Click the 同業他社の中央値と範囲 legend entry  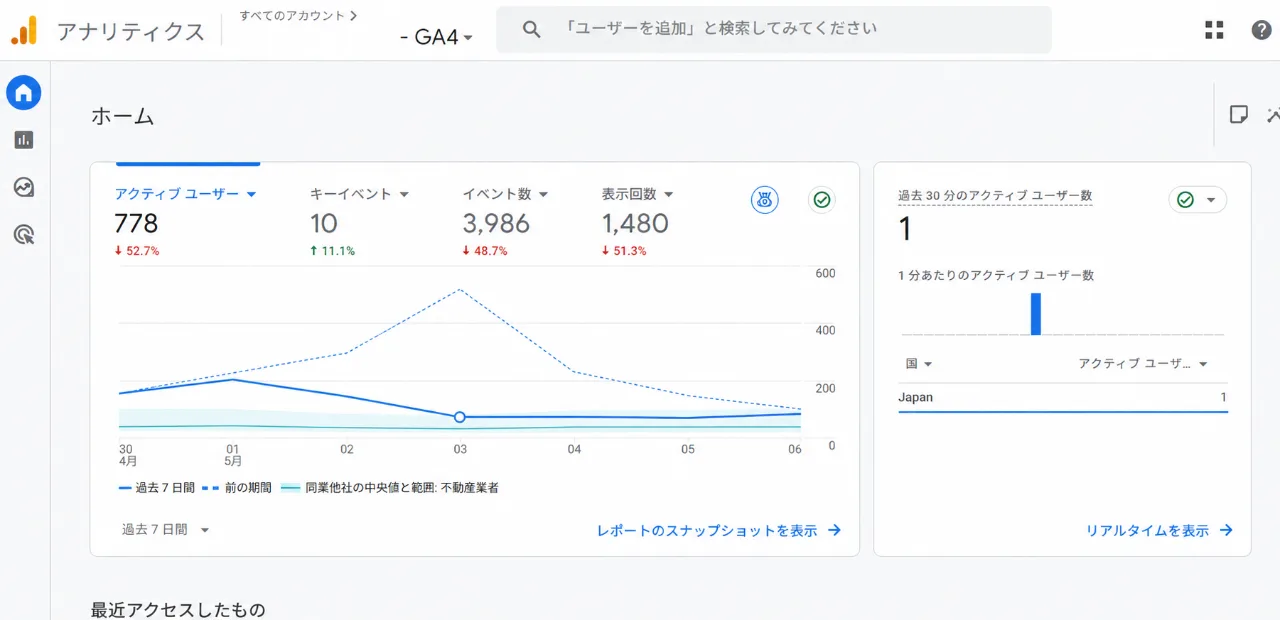point(389,488)
